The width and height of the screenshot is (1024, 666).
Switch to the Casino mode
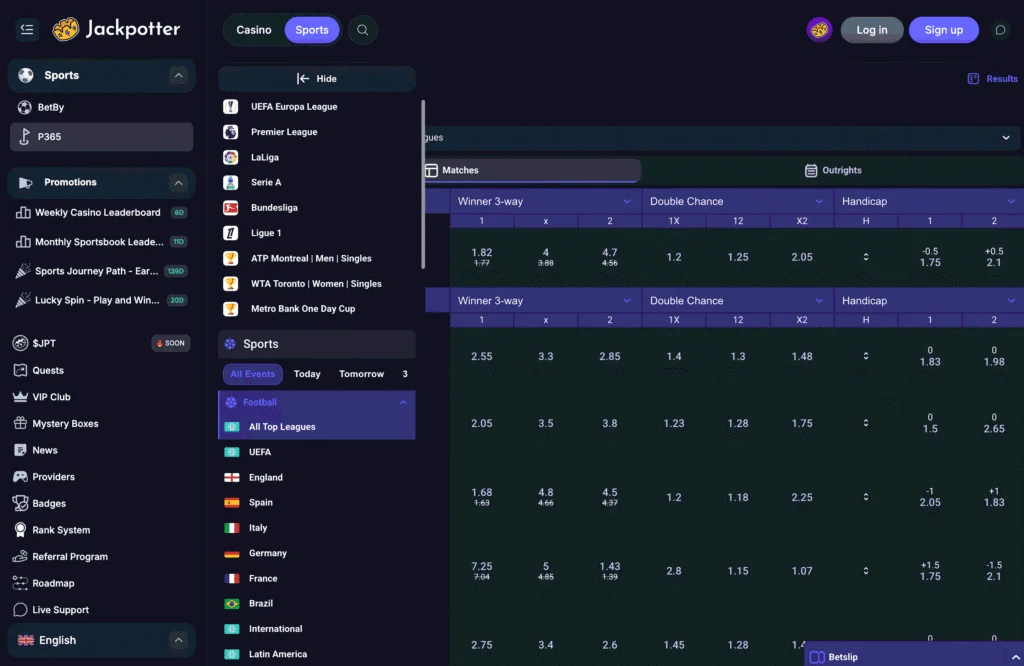pos(253,30)
